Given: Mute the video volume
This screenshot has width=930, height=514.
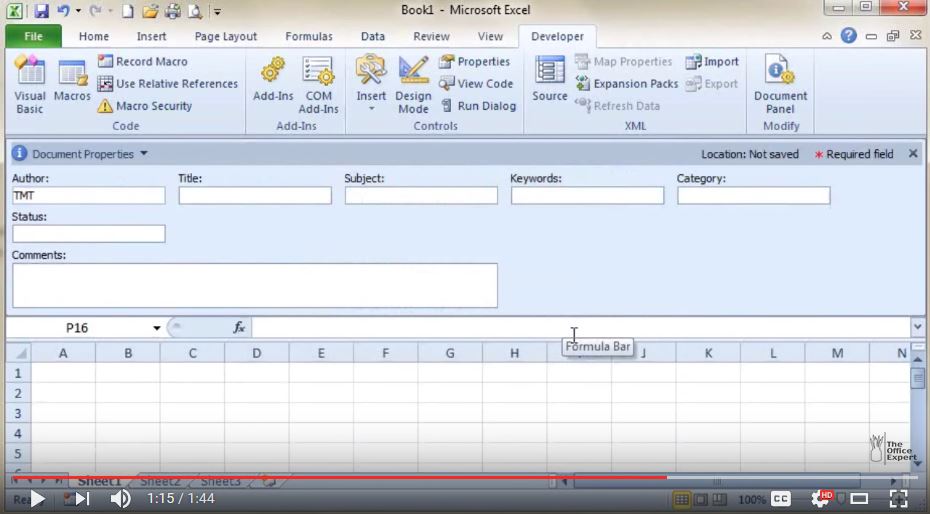Looking at the screenshot, I should [x=120, y=499].
